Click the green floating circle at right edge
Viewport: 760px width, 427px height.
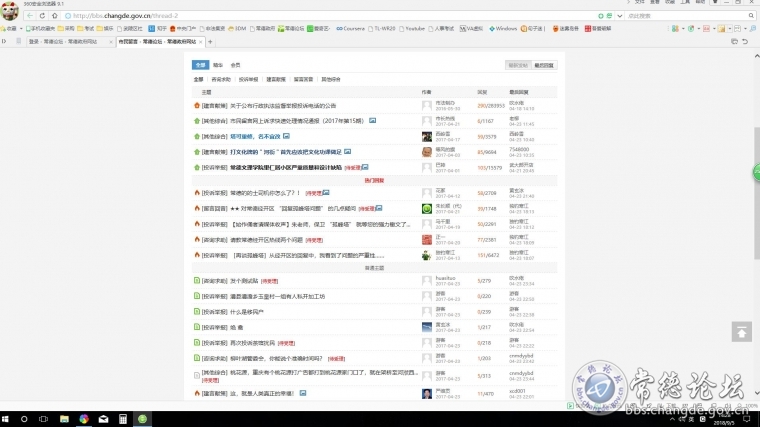click(x=757, y=172)
